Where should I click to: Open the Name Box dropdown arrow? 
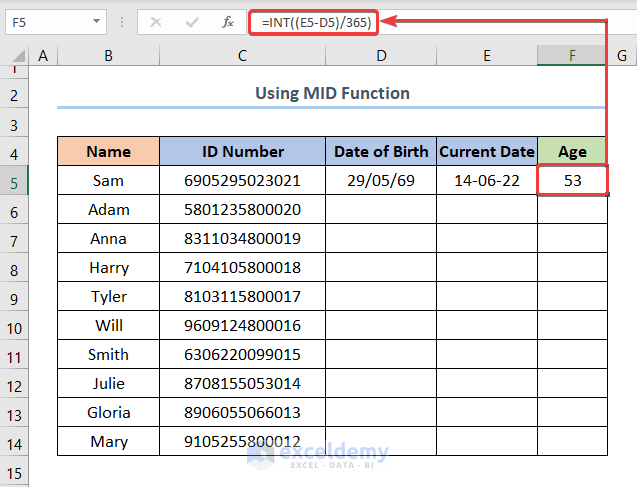(x=96, y=21)
